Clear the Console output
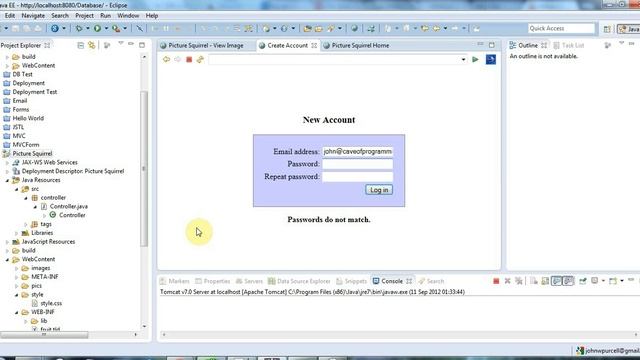Image resolution: width=640 pixels, height=360 pixels. (533, 281)
